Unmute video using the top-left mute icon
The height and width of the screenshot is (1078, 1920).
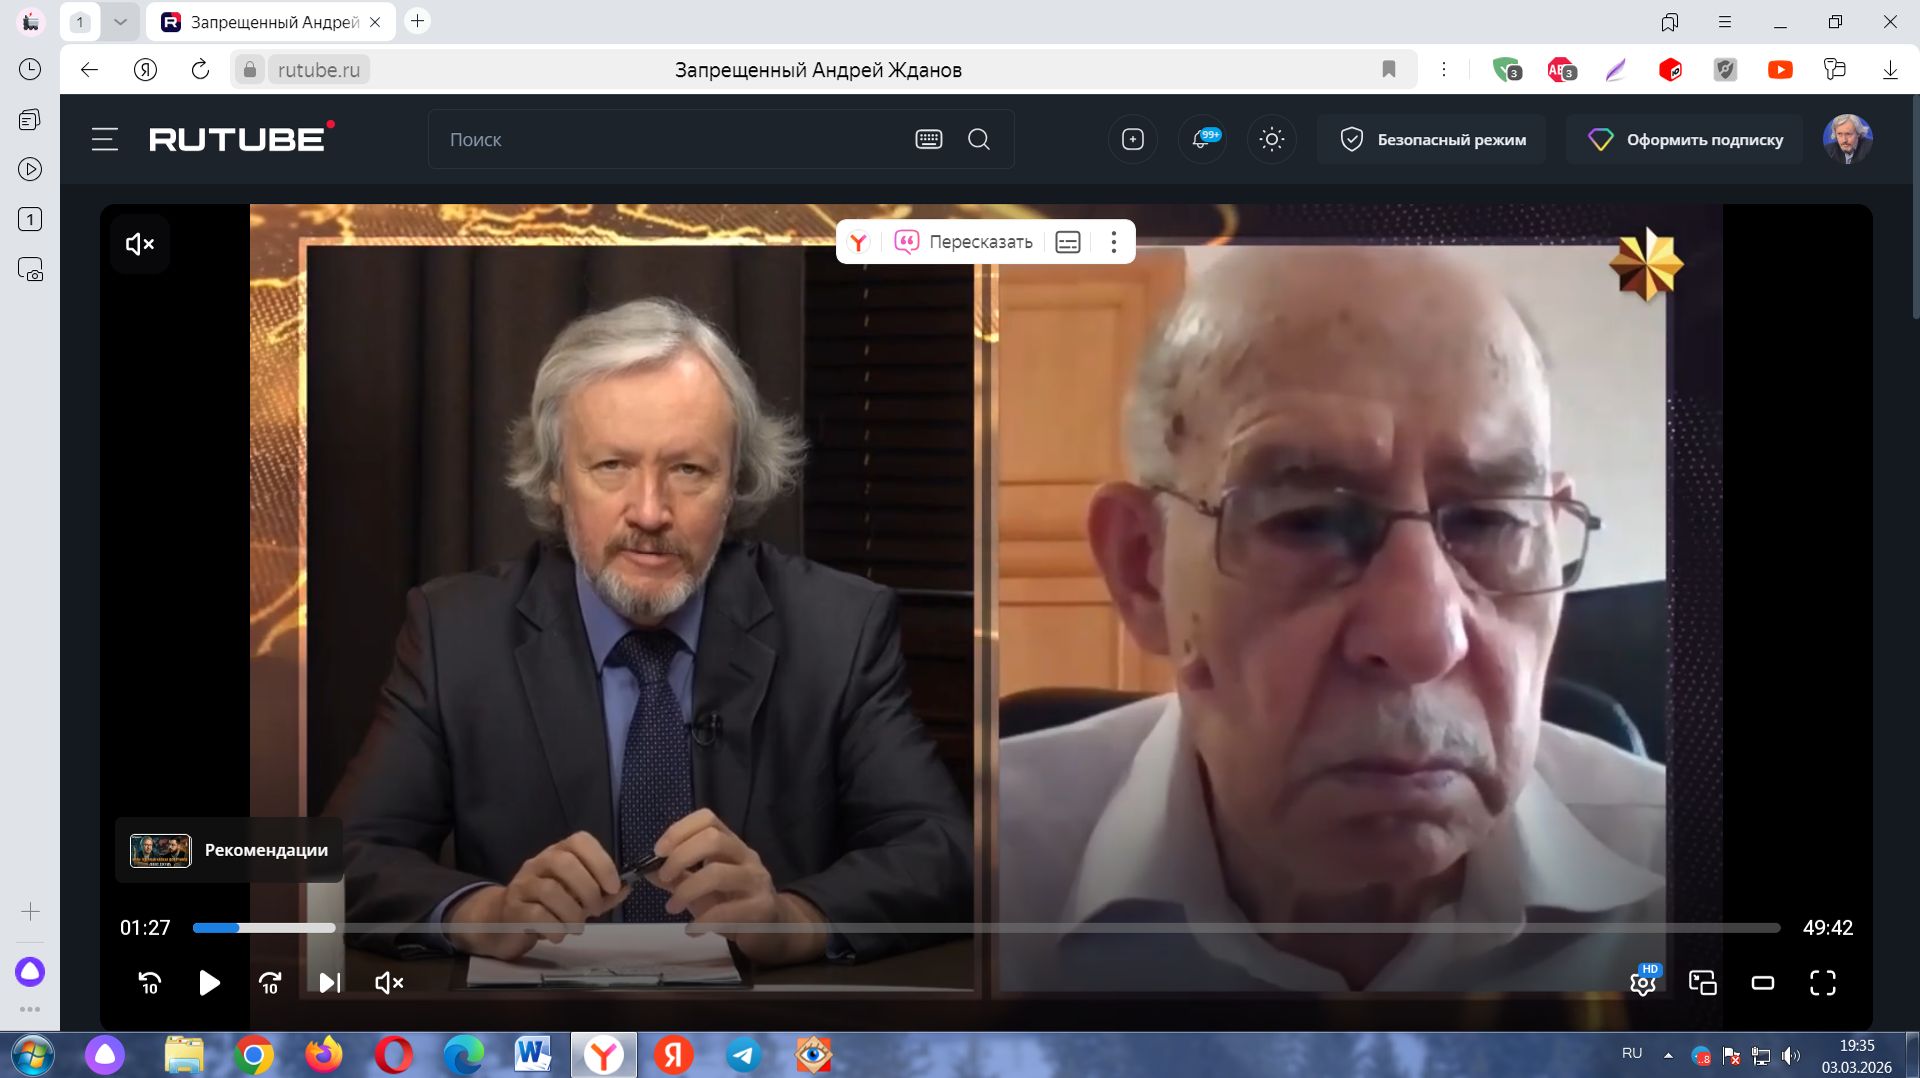coord(140,244)
